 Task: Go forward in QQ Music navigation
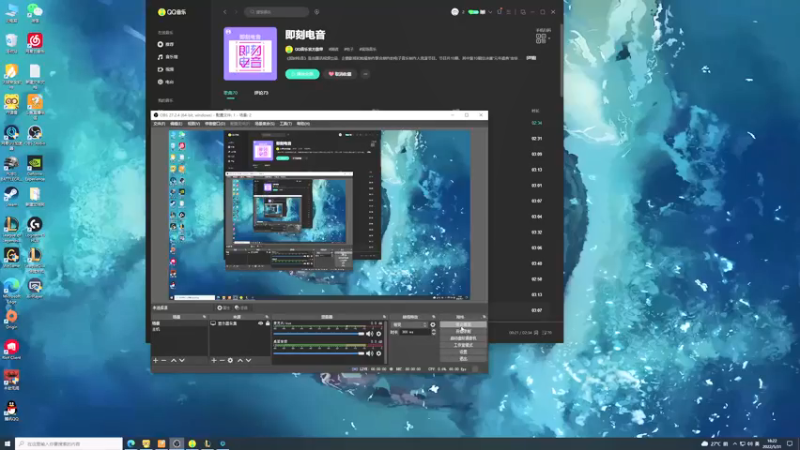(236, 12)
